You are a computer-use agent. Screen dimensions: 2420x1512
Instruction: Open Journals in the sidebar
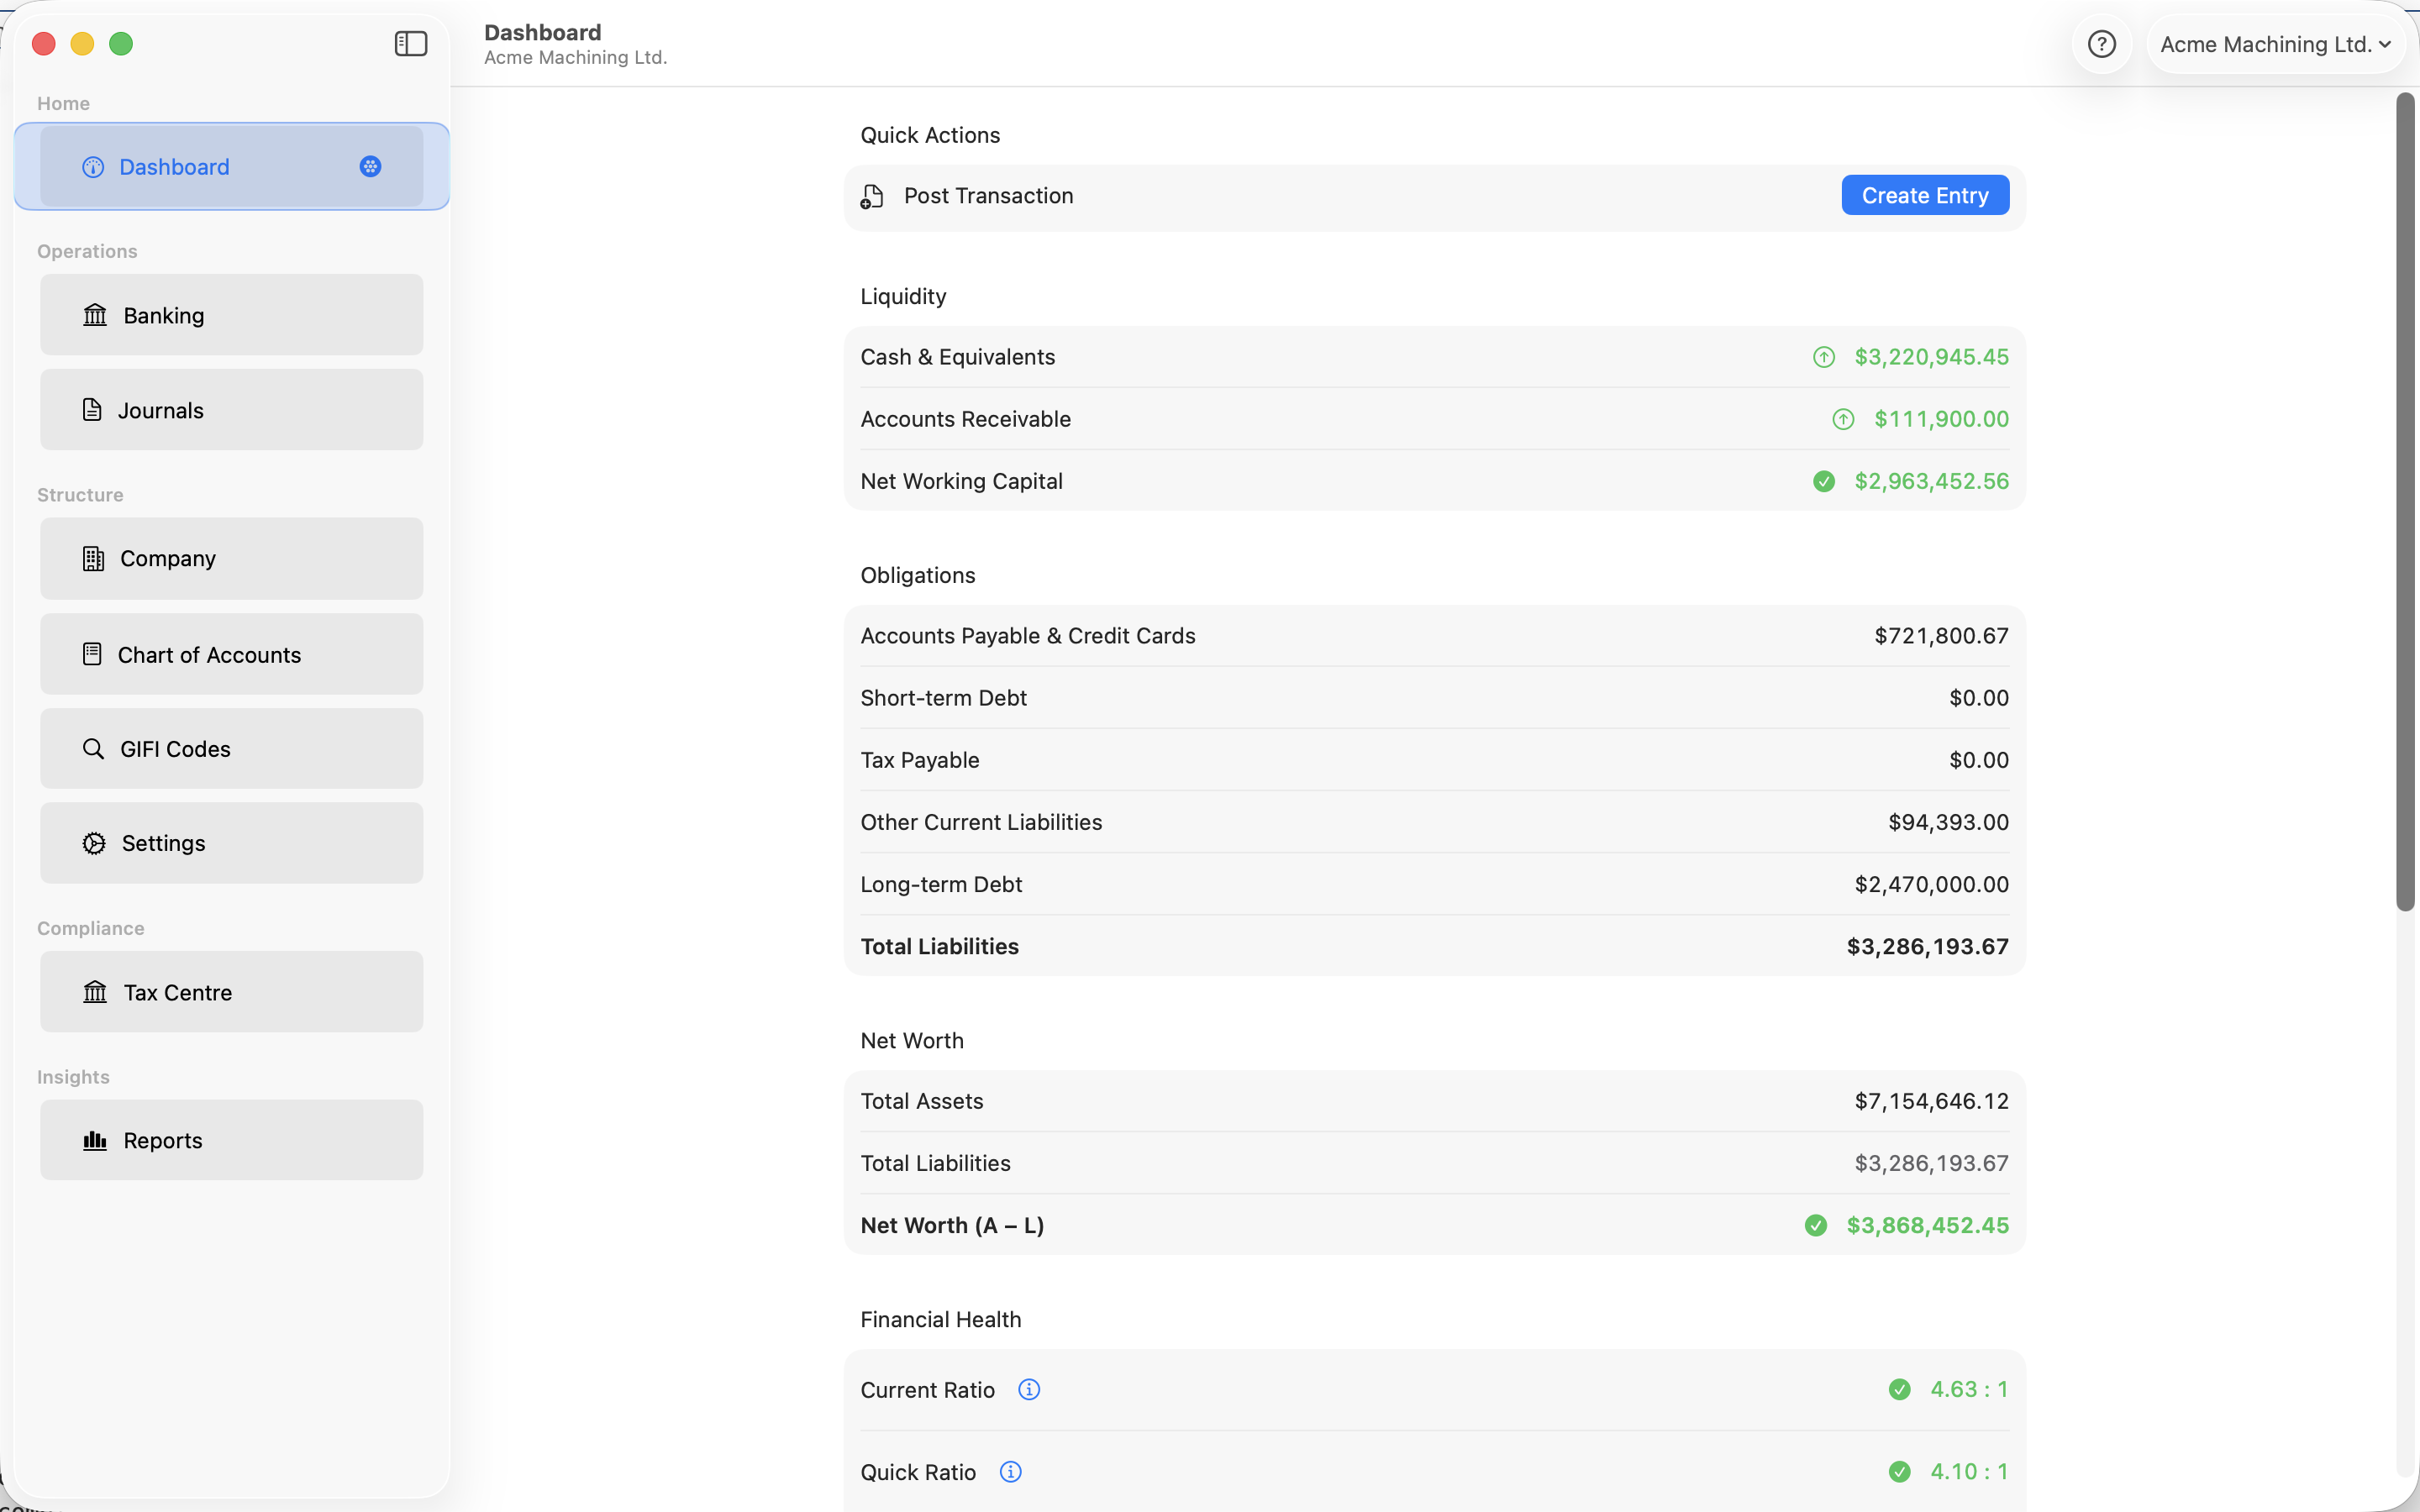coord(232,410)
